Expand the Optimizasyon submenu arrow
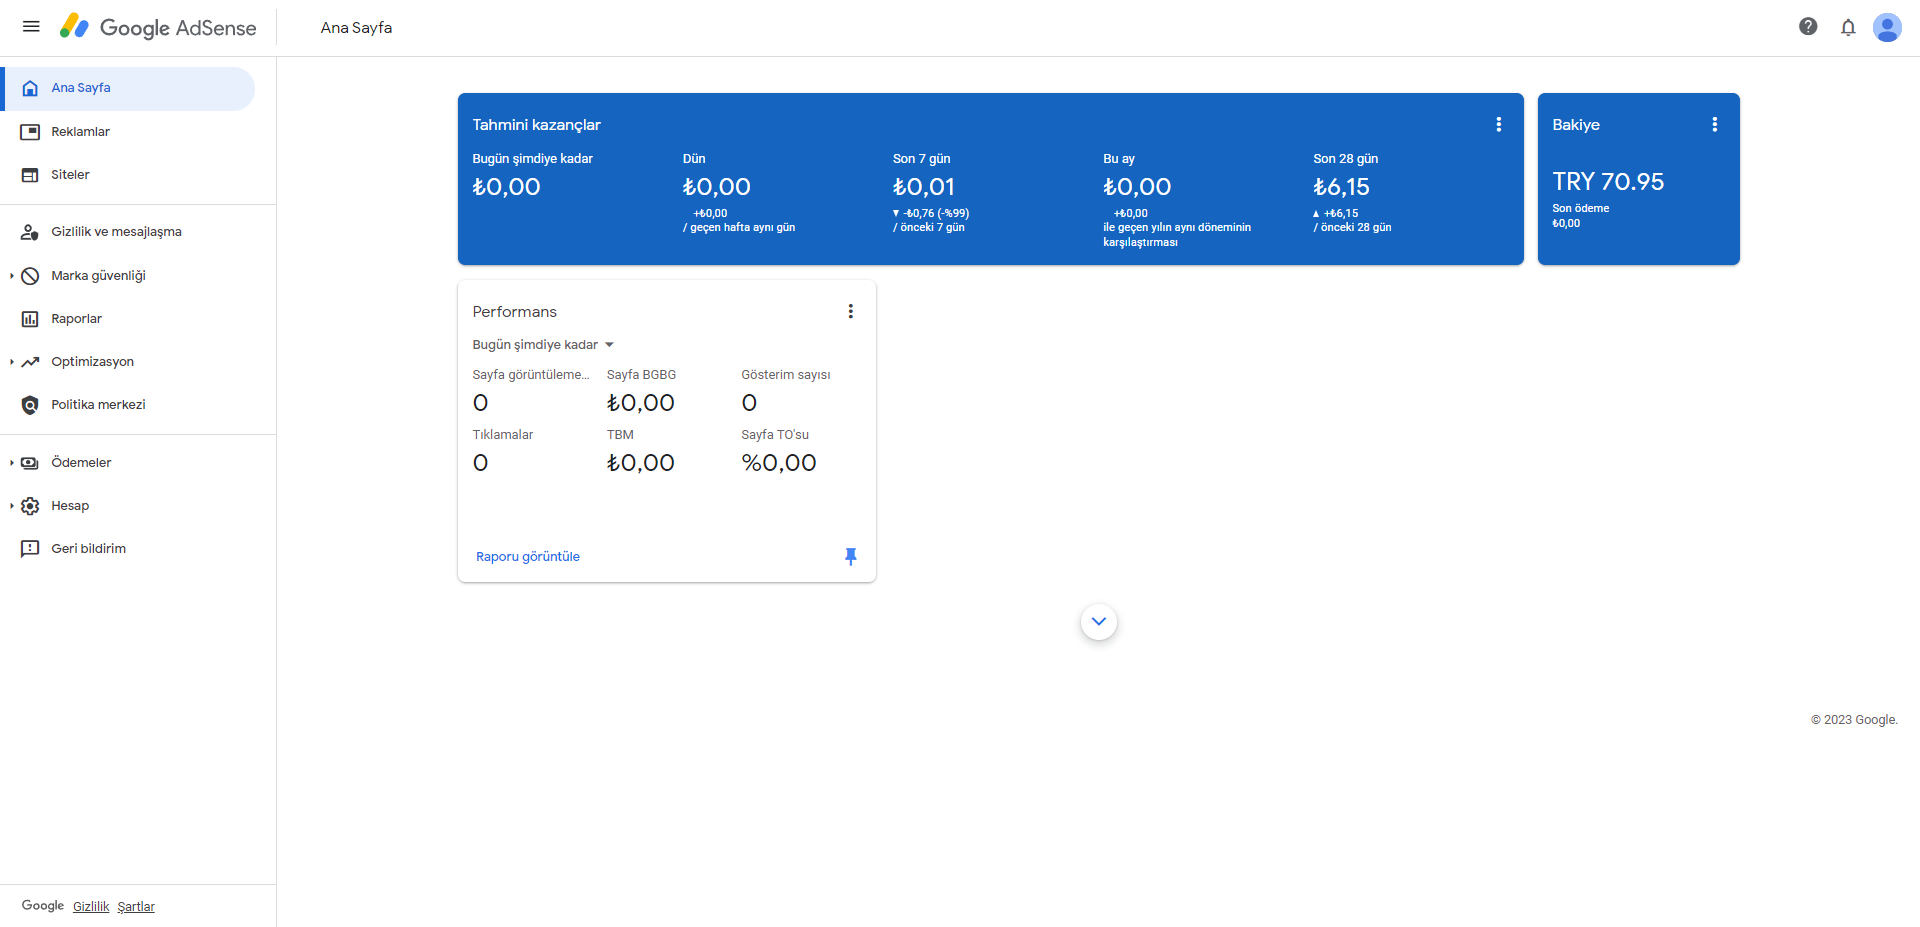This screenshot has width=1920, height=927. coord(11,362)
